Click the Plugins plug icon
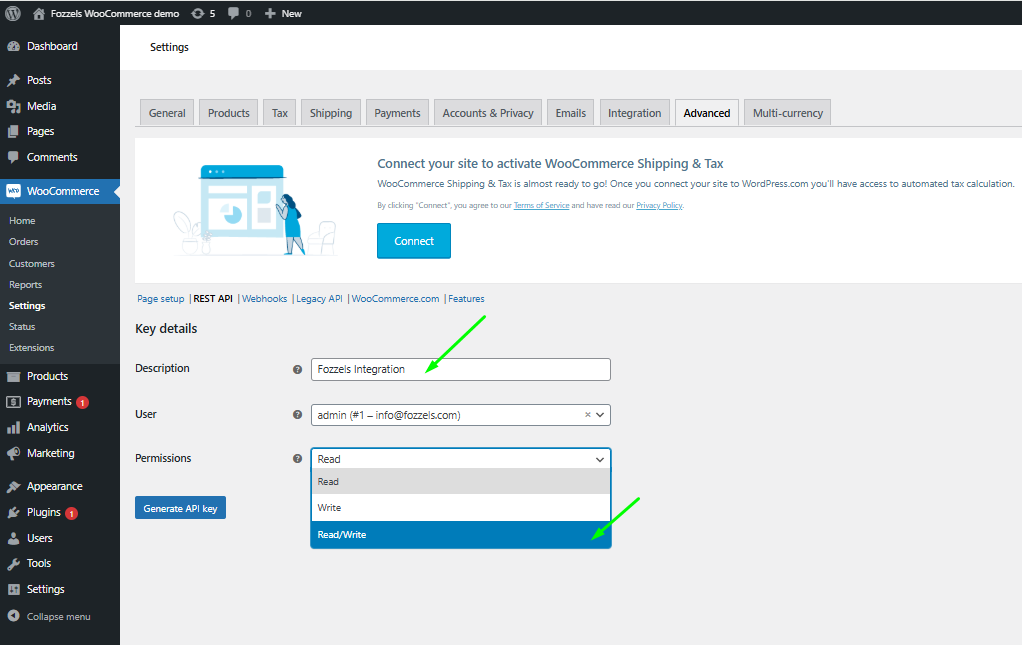1022x645 pixels. coord(13,513)
